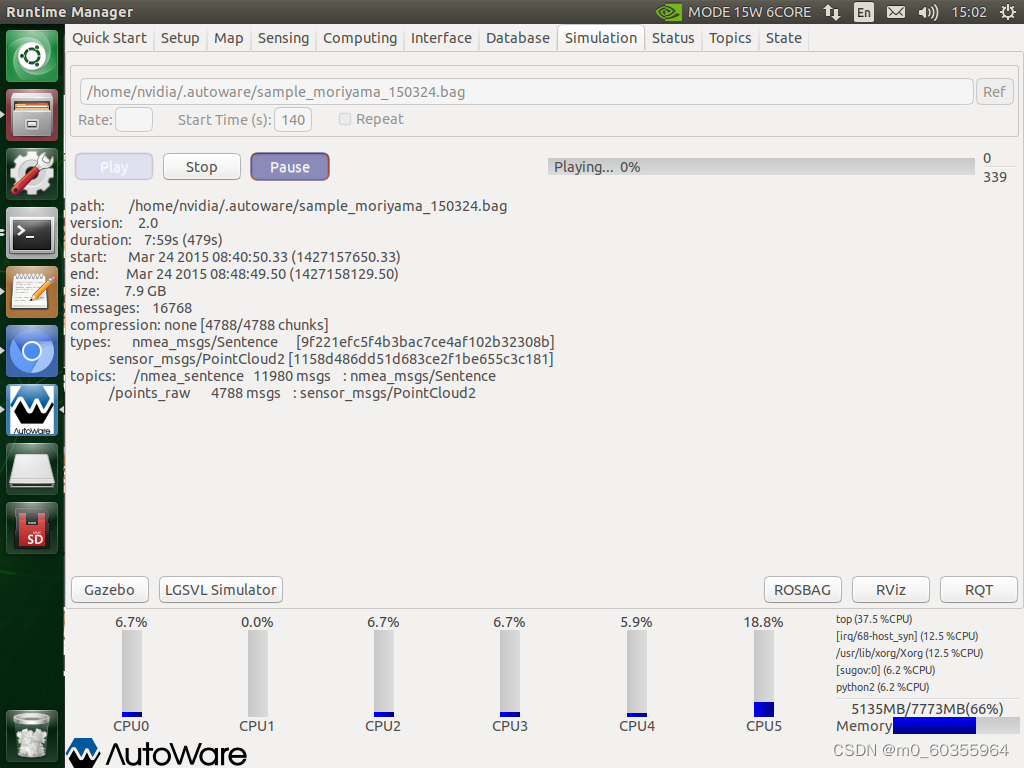Click the CPU5 usage bar
The width and height of the screenshot is (1024, 768).
tap(764, 673)
